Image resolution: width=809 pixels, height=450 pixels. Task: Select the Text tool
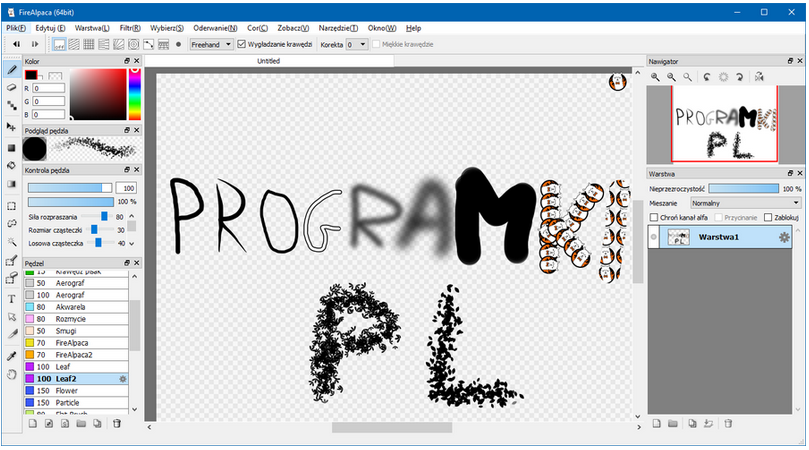11,299
